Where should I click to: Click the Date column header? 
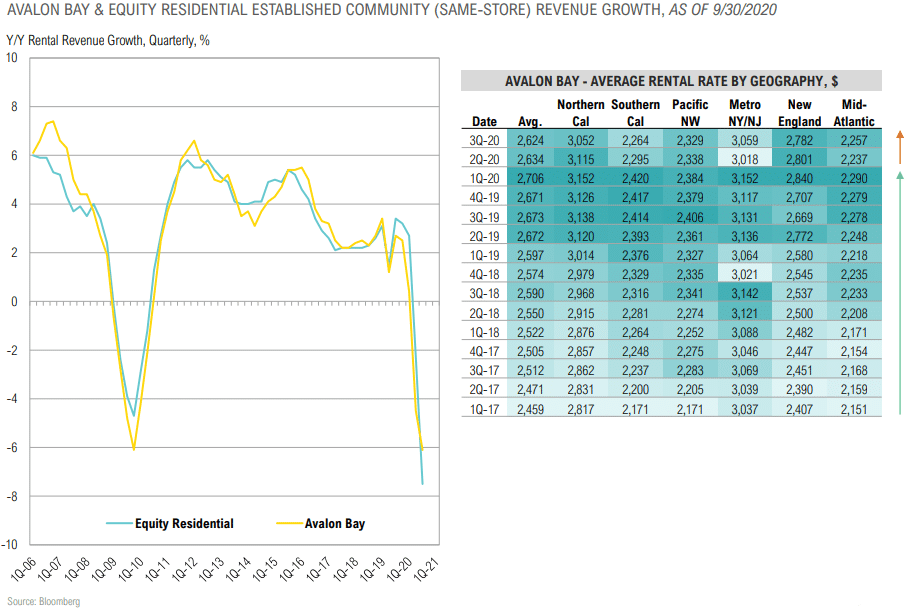click(484, 122)
